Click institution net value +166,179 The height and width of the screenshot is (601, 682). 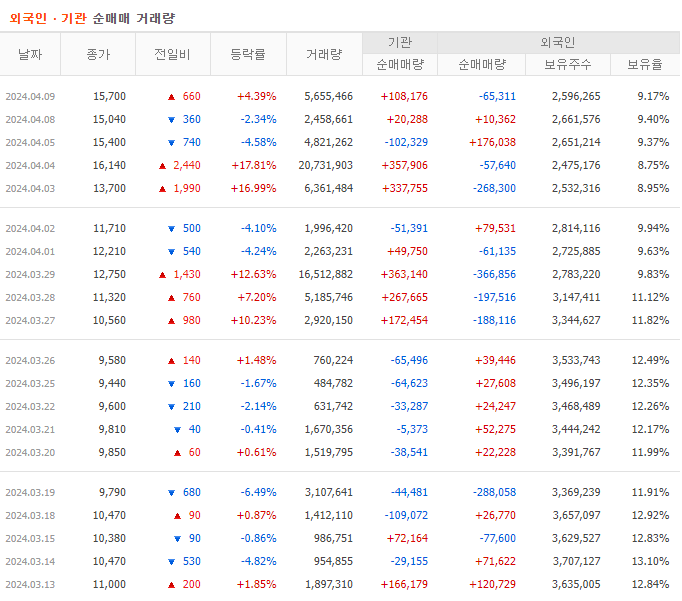(x=405, y=584)
